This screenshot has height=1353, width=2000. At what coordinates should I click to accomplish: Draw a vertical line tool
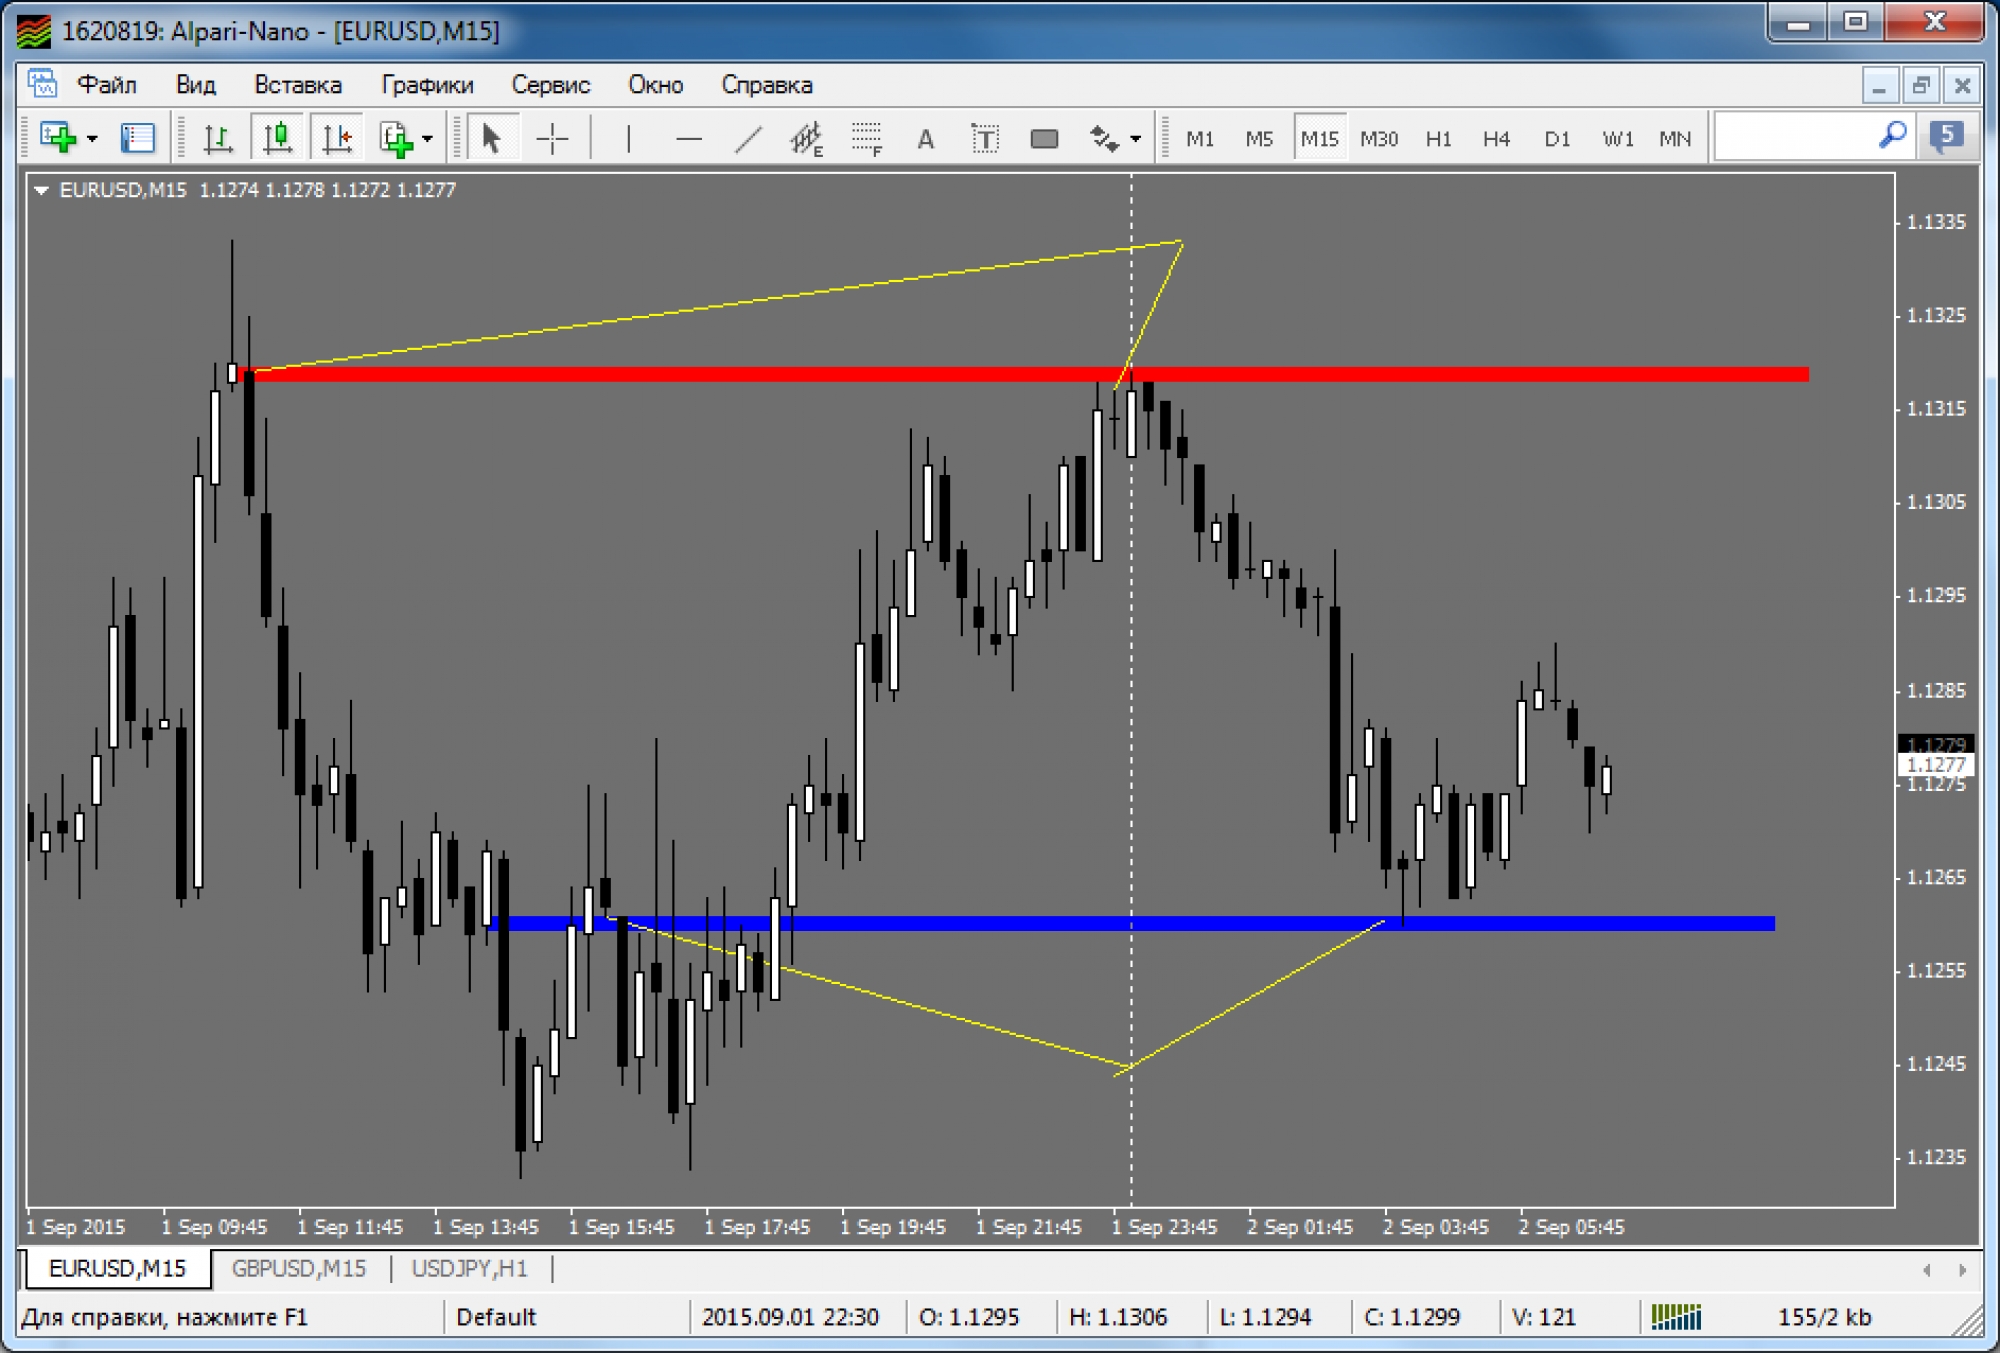tap(628, 138)
